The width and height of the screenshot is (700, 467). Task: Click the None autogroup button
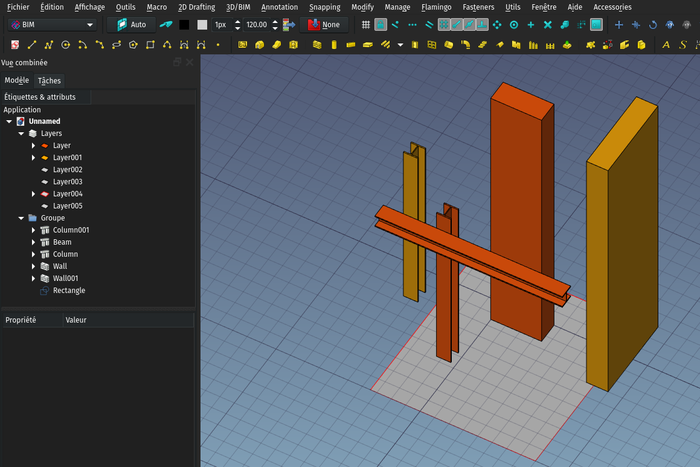coord(323,24)
